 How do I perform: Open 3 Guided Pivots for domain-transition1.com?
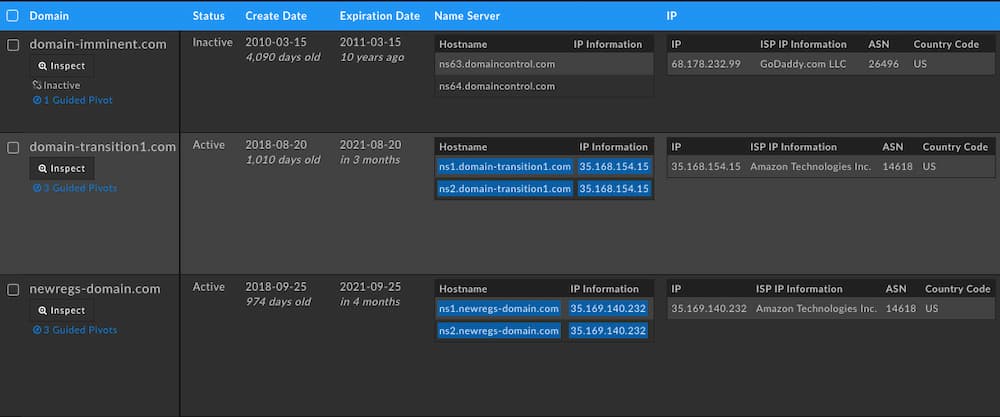click(75, 188)
